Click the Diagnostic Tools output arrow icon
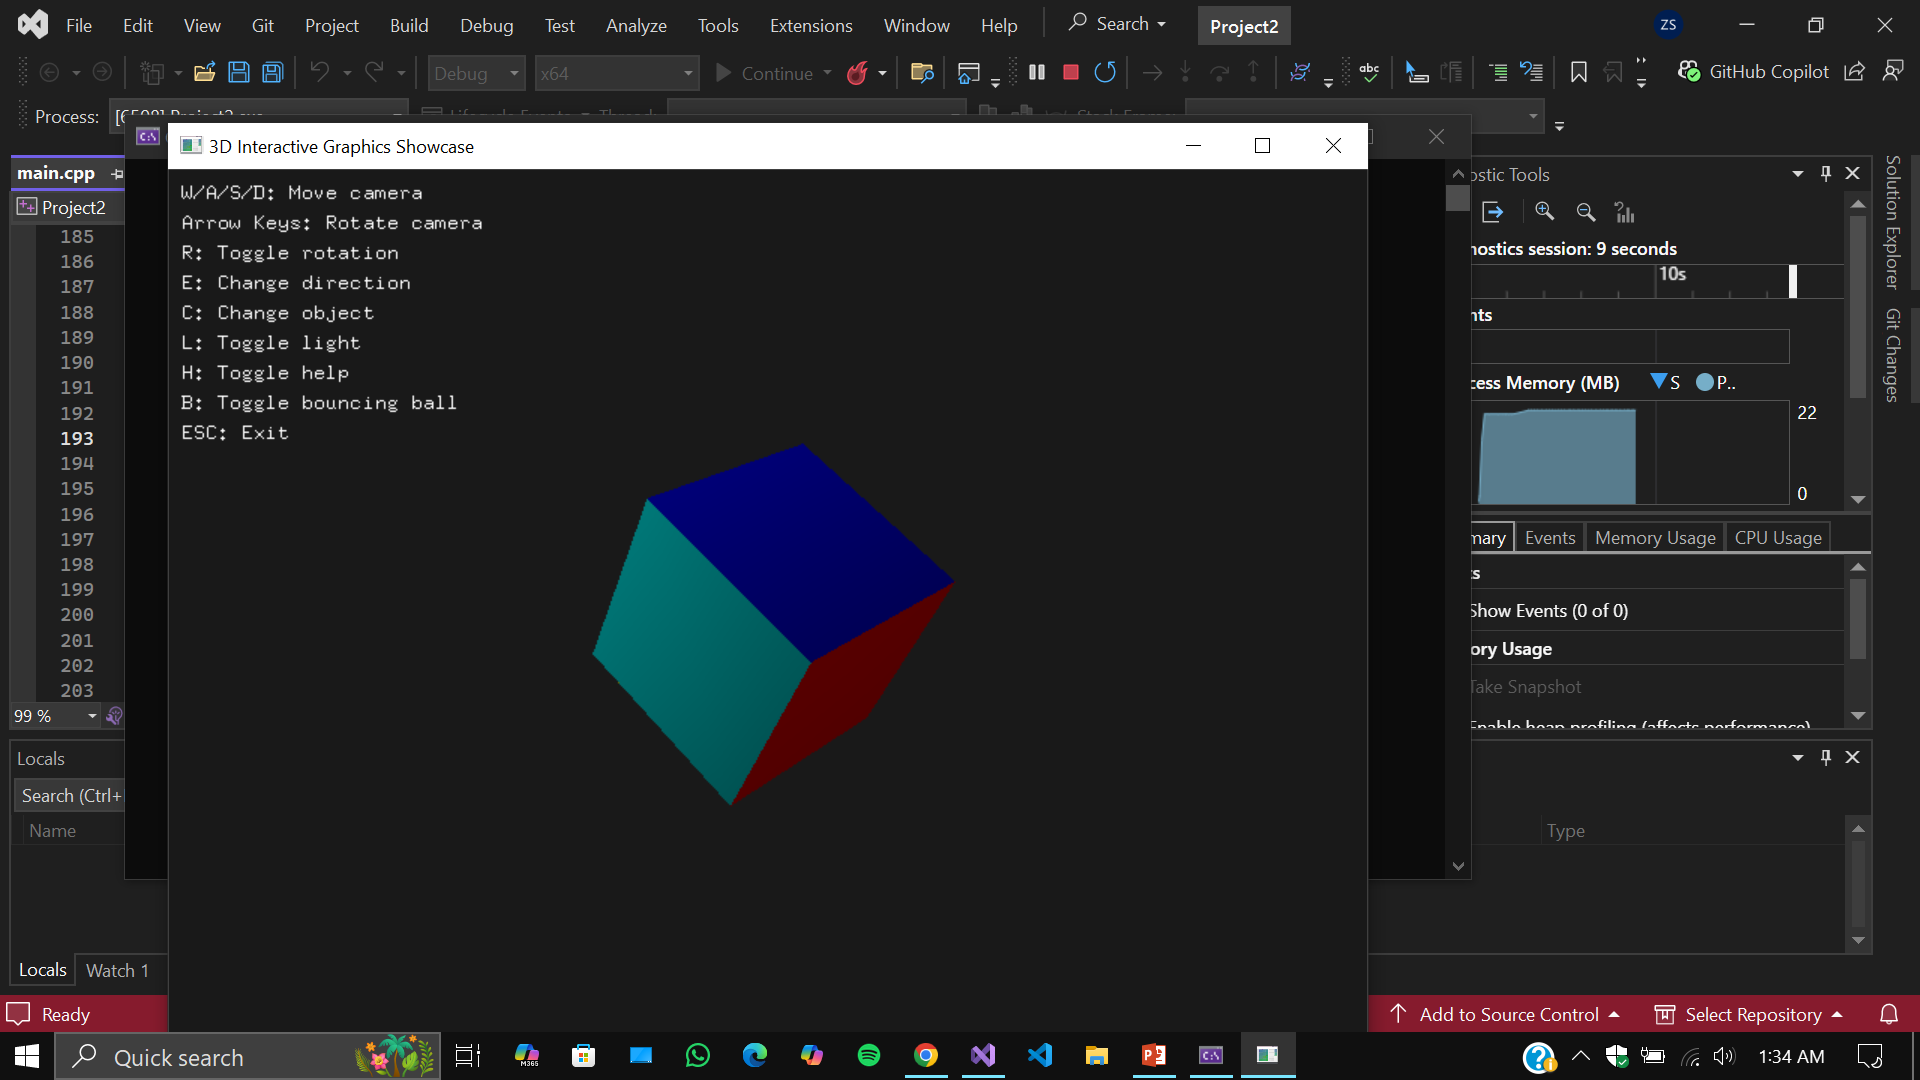The image size is (1920, 1080). (1493, 212)
